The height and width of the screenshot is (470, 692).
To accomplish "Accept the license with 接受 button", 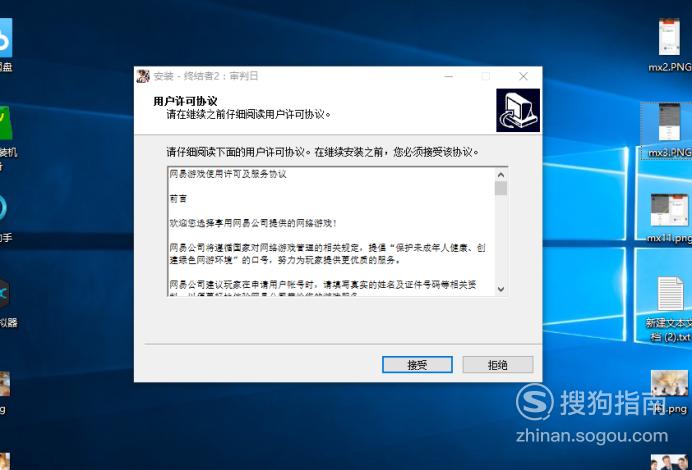I will click(417, 365).
